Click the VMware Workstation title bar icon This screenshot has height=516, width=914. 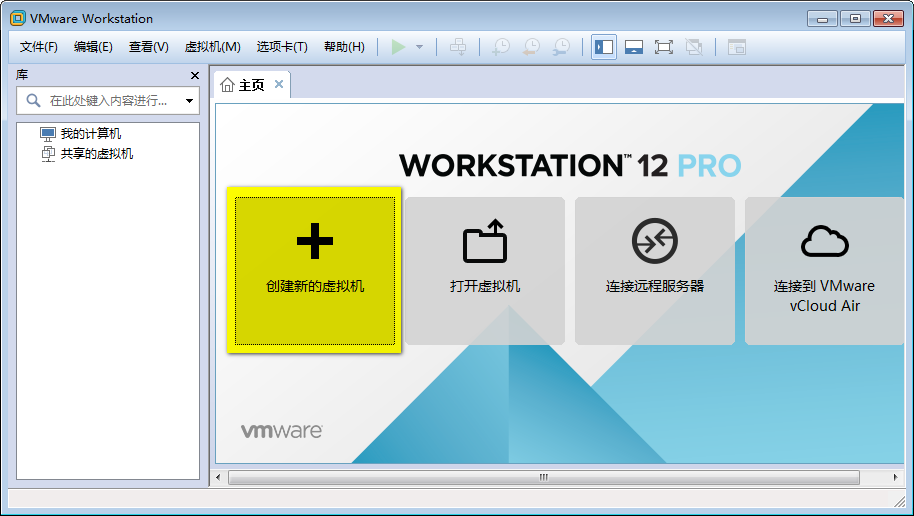pyautogui.click(x=18, y=18)
